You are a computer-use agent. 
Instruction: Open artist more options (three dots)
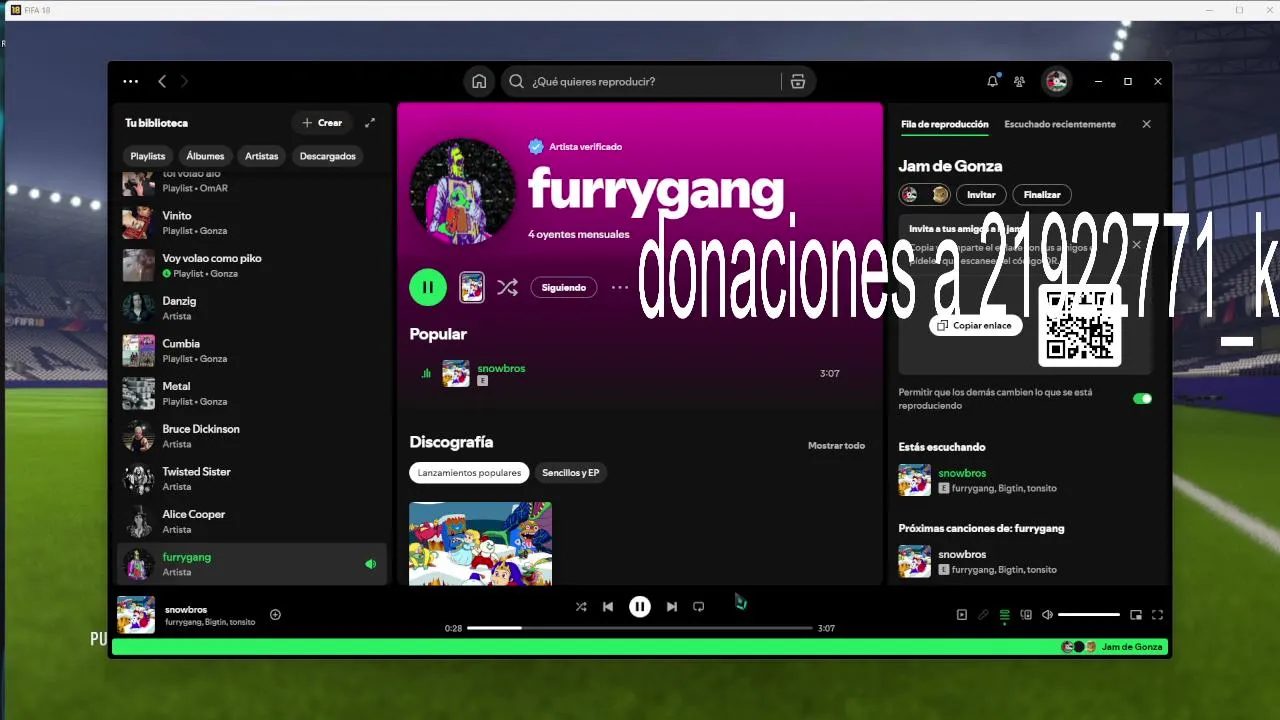point(620,287)
